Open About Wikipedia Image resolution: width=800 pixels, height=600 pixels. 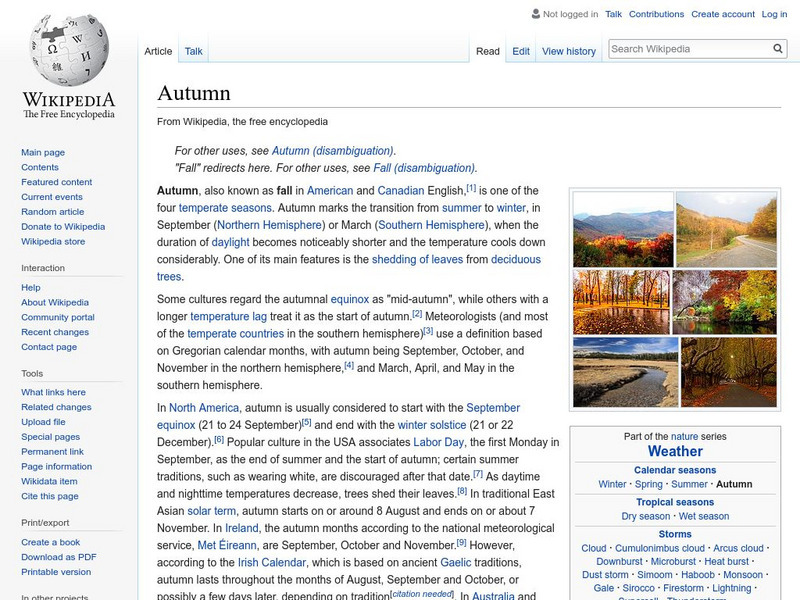click(x=55, y=302)
